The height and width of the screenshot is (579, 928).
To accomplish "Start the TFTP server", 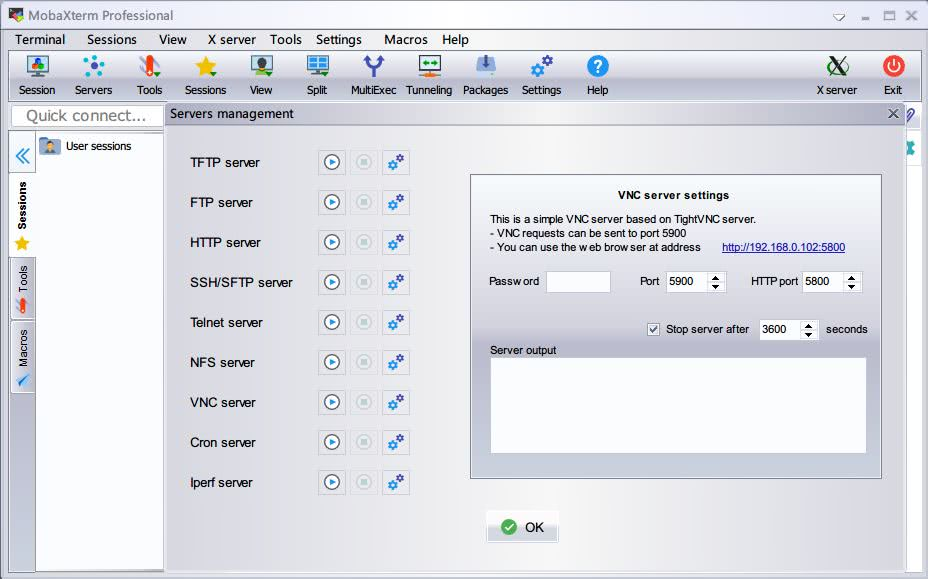I will 332,162.
